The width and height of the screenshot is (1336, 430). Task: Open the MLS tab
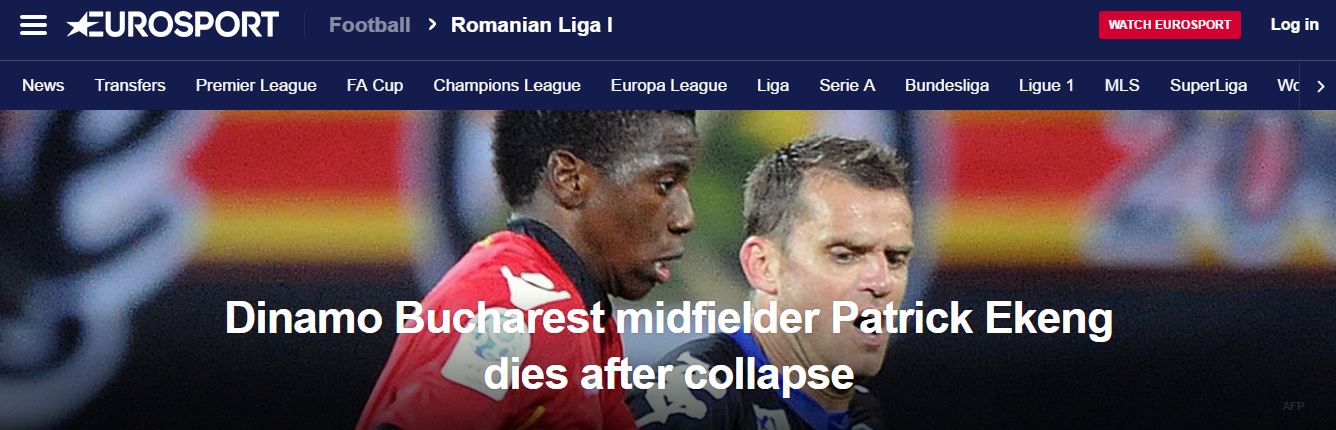tap(1122, 86)
